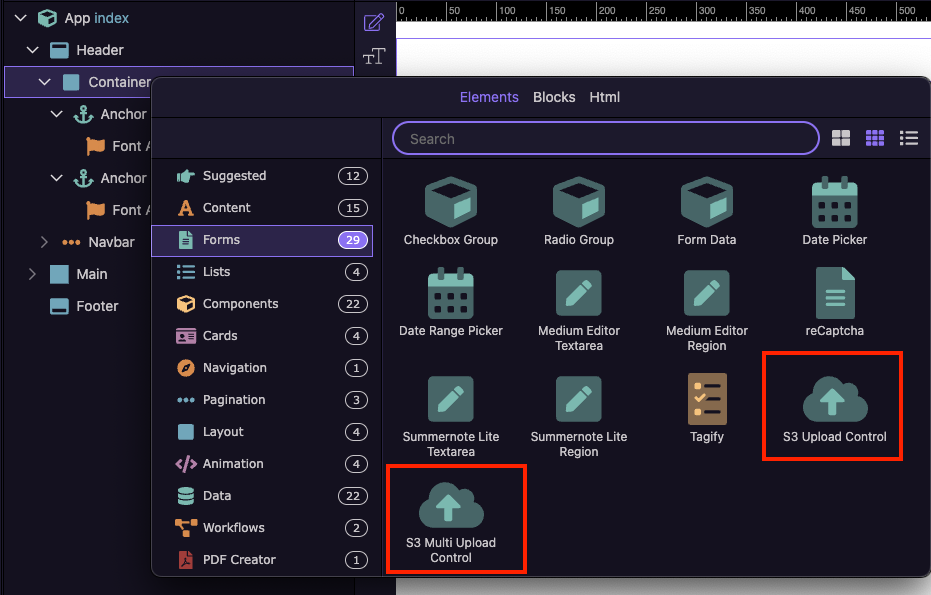The height and width of the screenshot is (595, 931).
Task: Click the text tool icon in toolbar
Action: [x=374, y=56]
